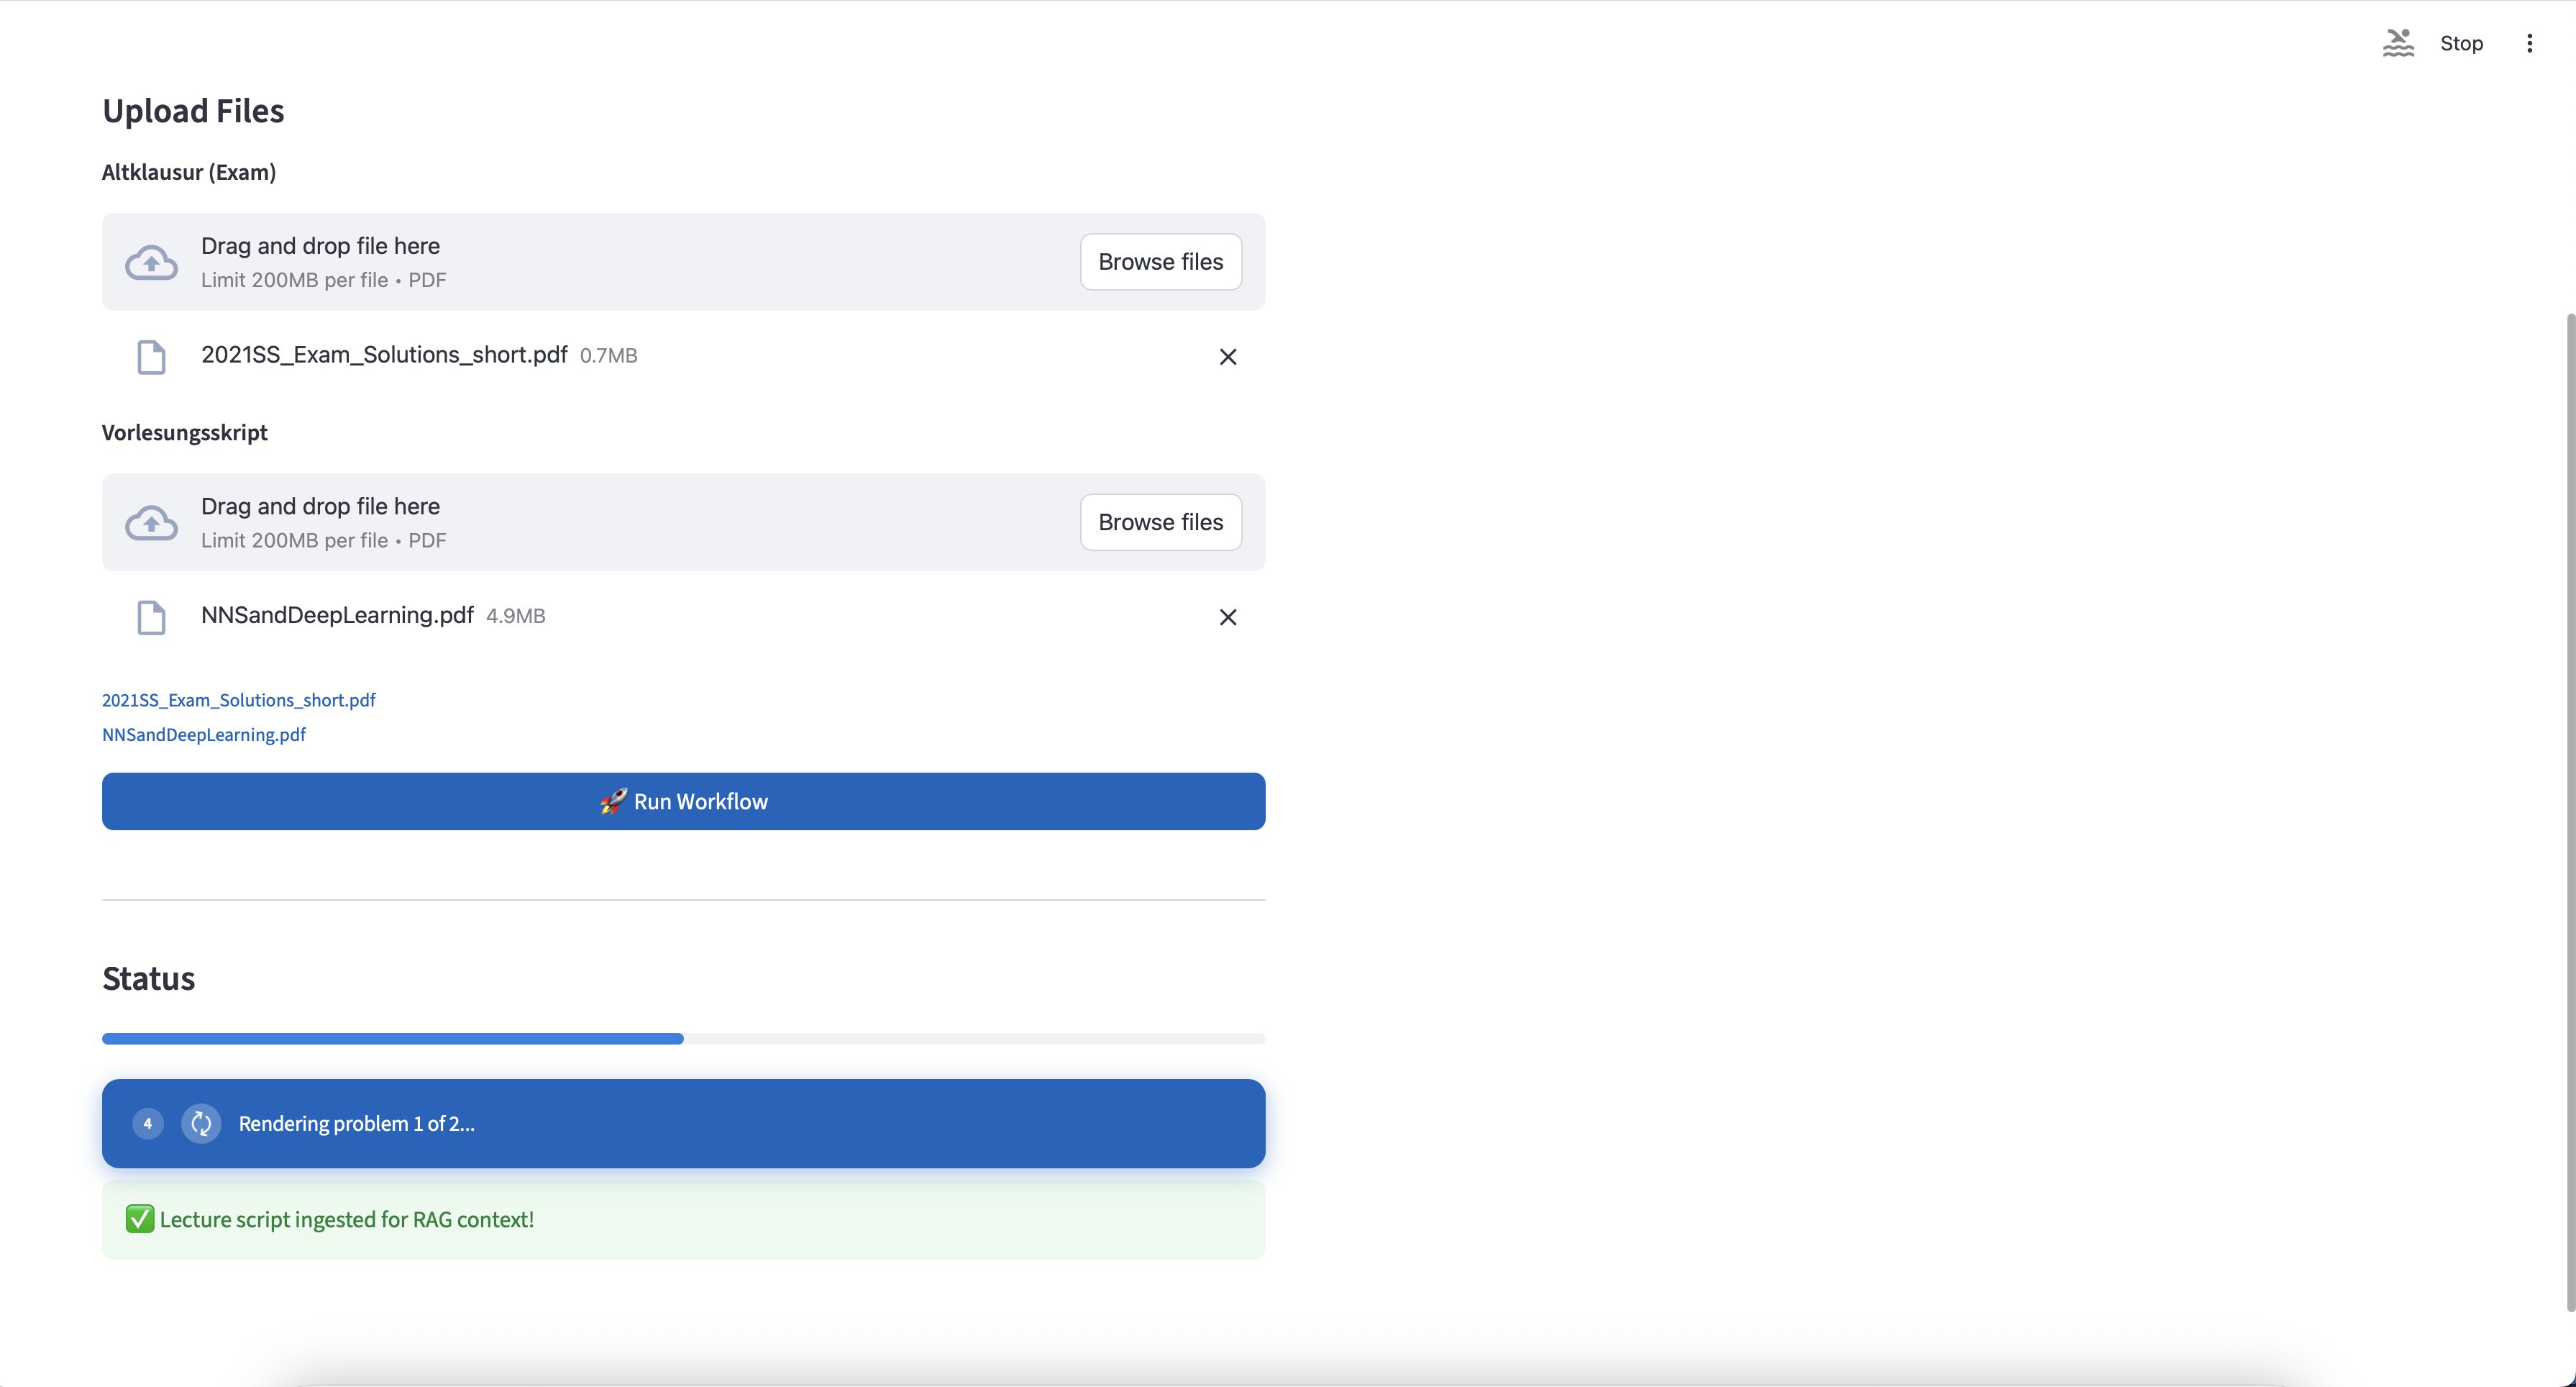Browse files for Altklausur exam upload

(1160, 262)
